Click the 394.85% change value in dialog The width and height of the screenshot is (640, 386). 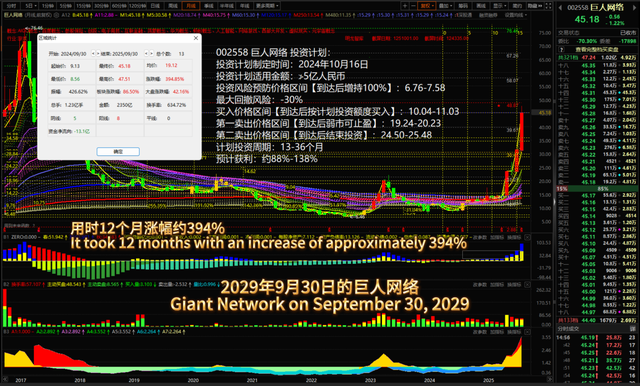[x=175, y=79]
